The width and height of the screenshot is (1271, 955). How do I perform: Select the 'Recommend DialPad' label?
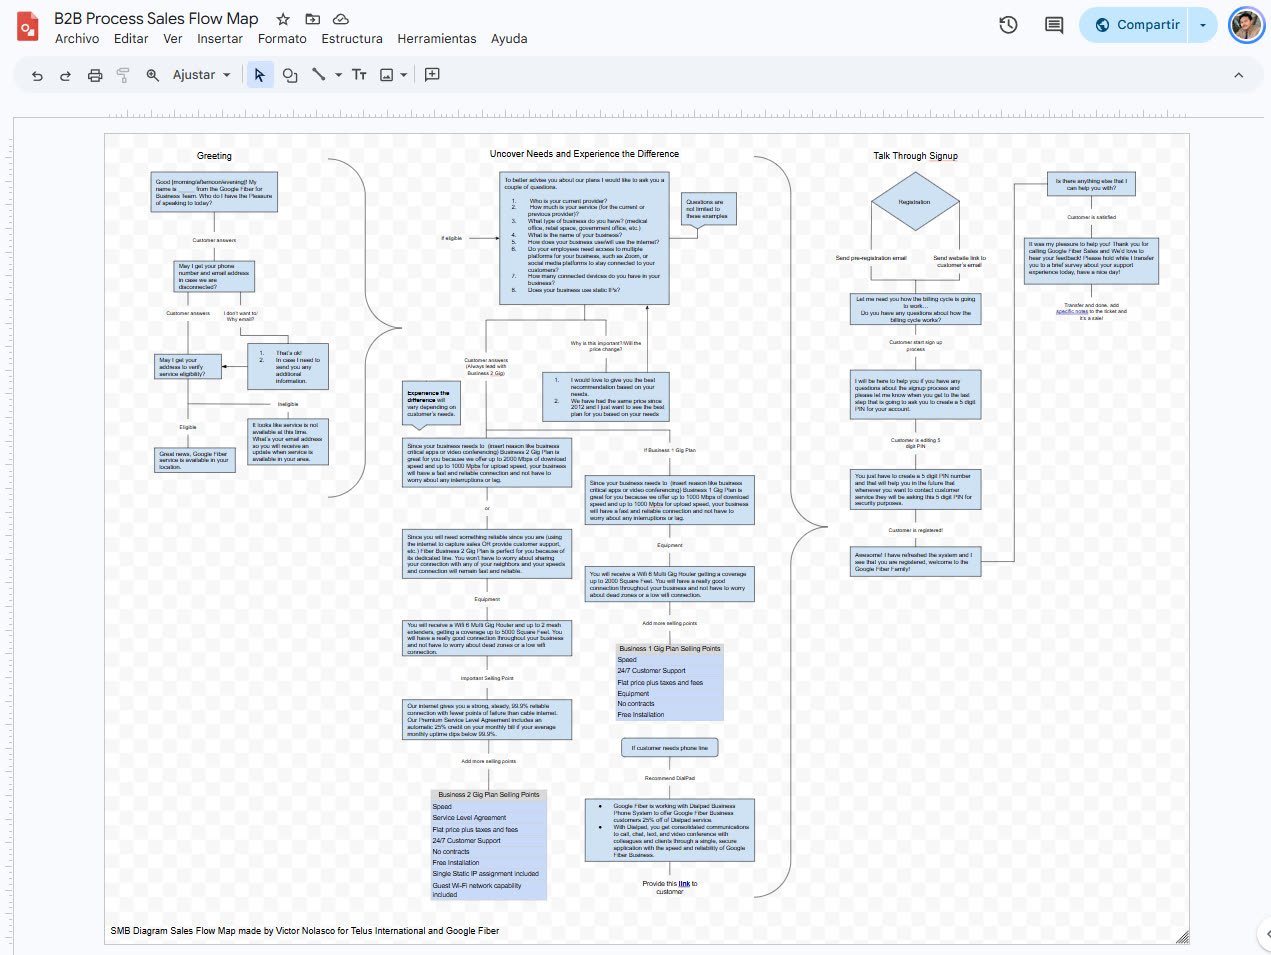pos(670,778)
